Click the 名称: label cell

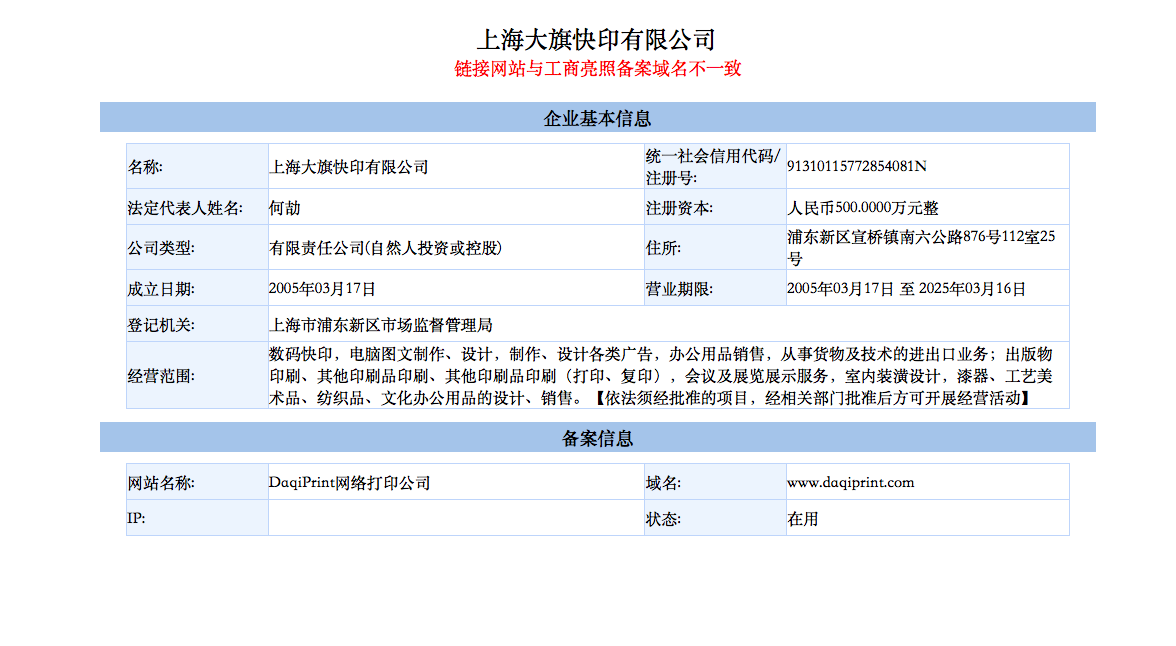coord(197,167)
